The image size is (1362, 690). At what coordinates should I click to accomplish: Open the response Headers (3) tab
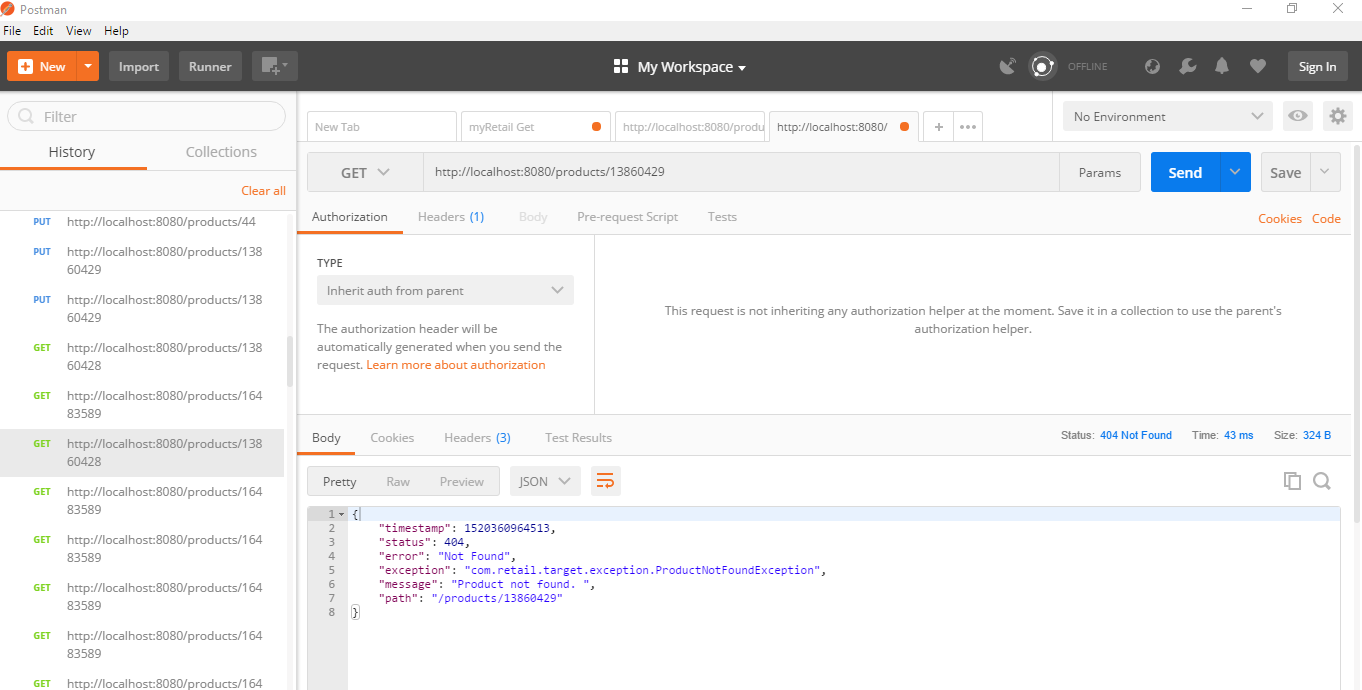click(477, 437)
